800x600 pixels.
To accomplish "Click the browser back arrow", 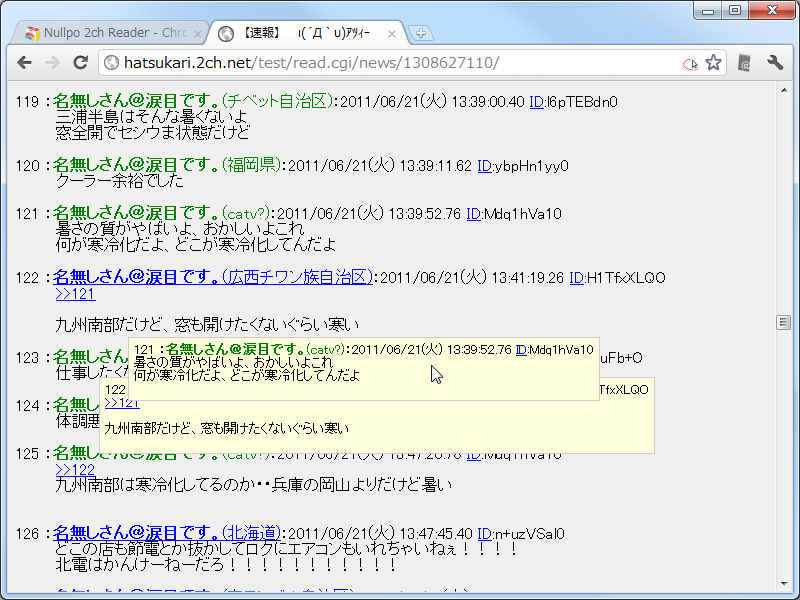I will pos(25,63).
